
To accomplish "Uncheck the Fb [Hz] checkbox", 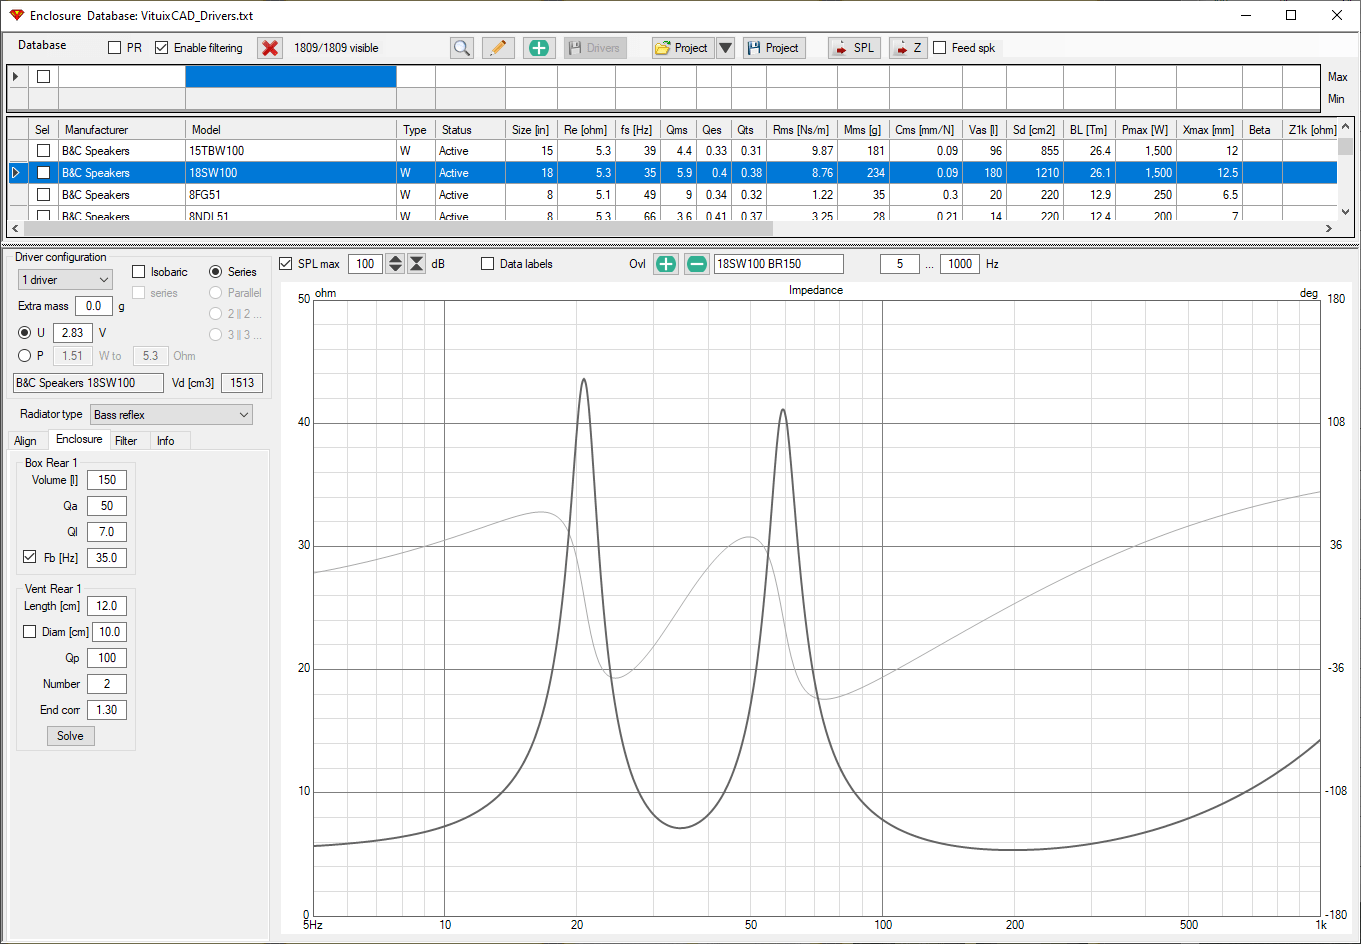I will (x=29, y=558).
